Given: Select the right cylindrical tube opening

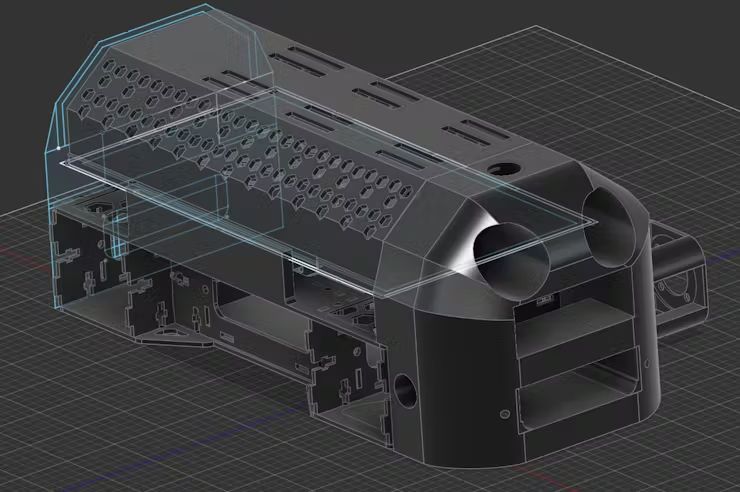Looking at the screenshot, I should click(611, 228).
